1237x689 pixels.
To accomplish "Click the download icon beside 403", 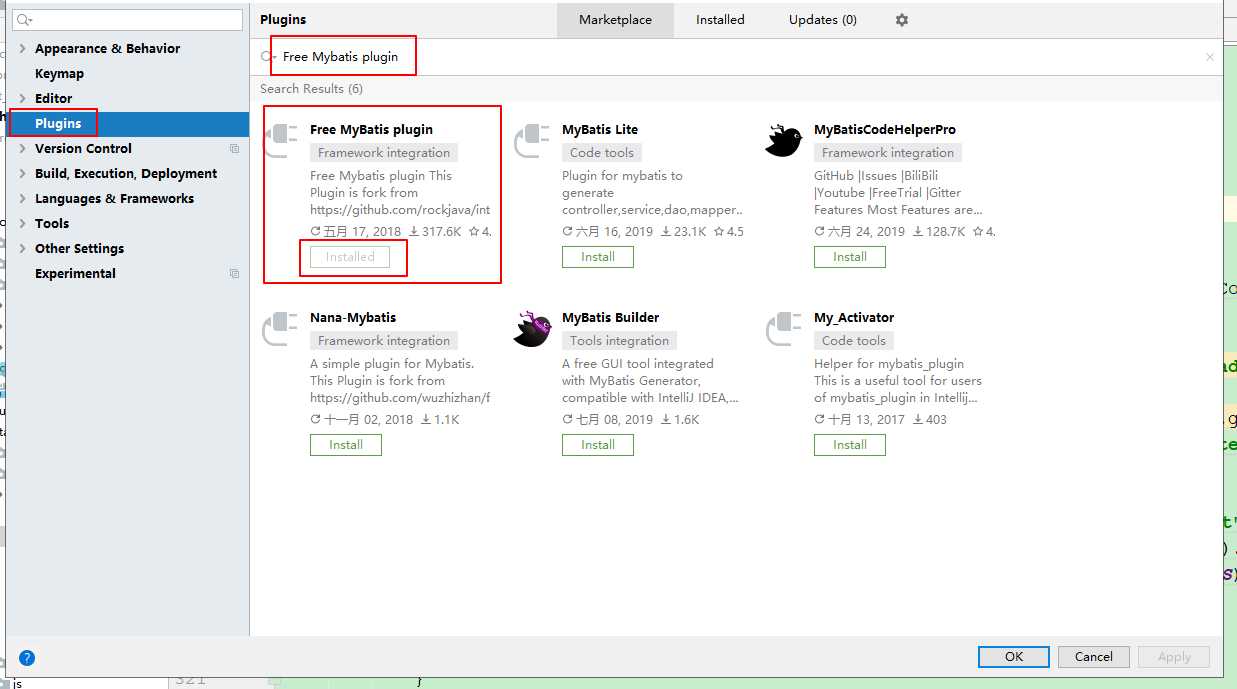I will click(917, 420).
